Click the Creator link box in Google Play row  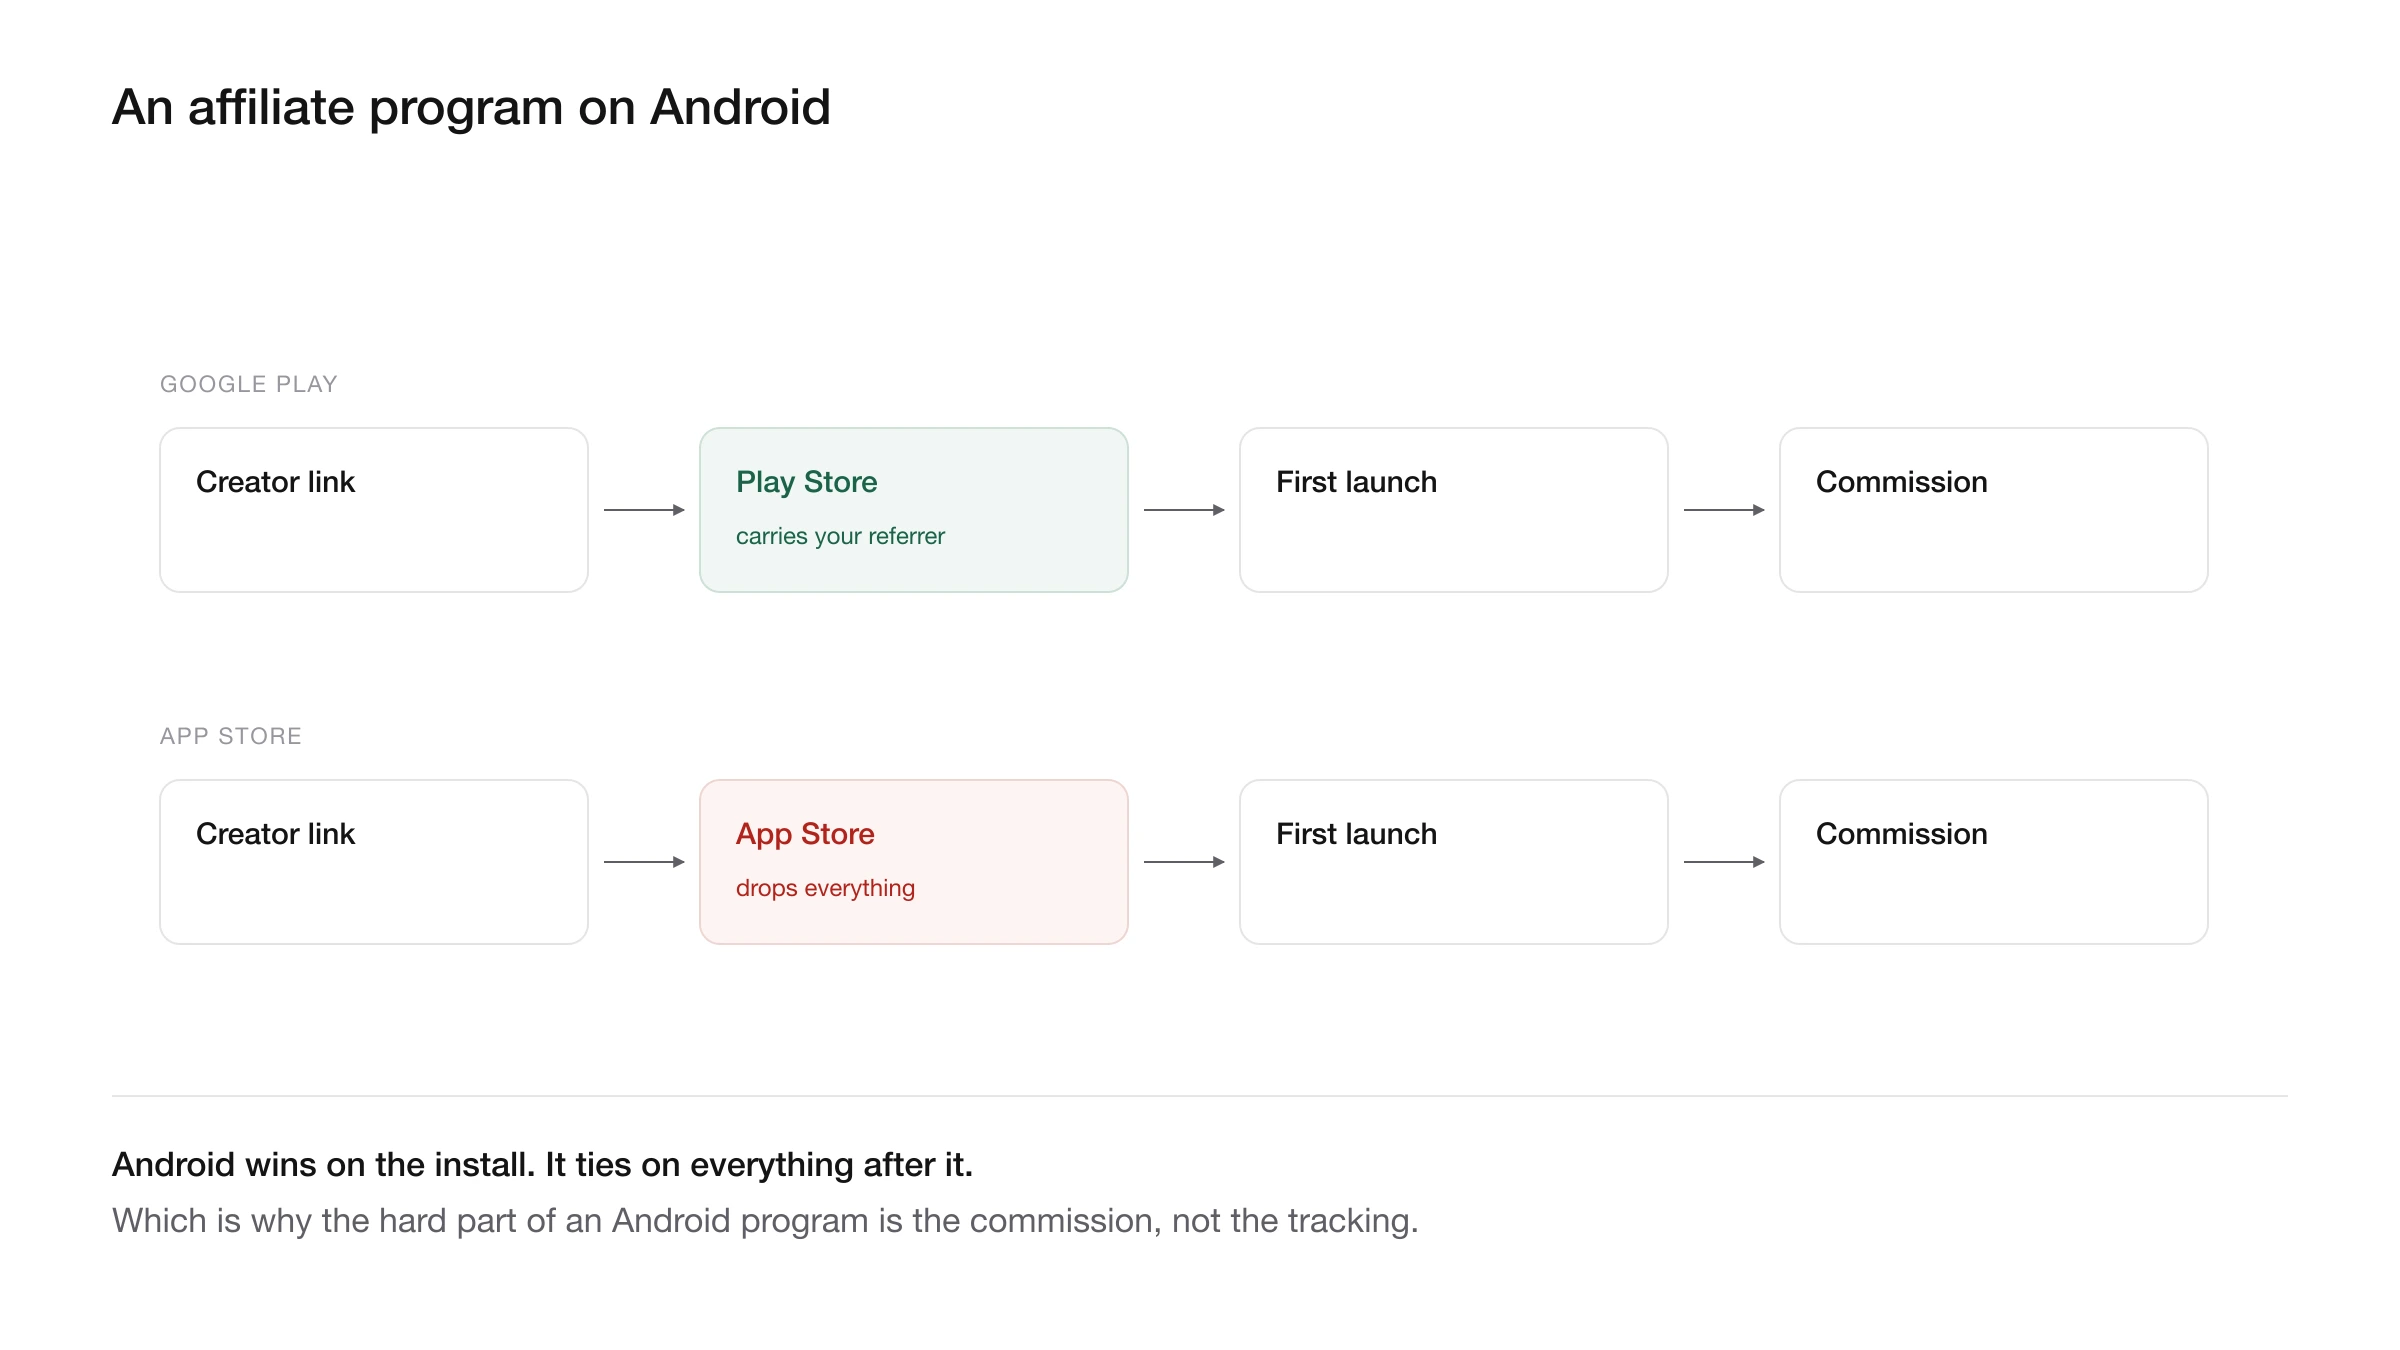point(374,510)
